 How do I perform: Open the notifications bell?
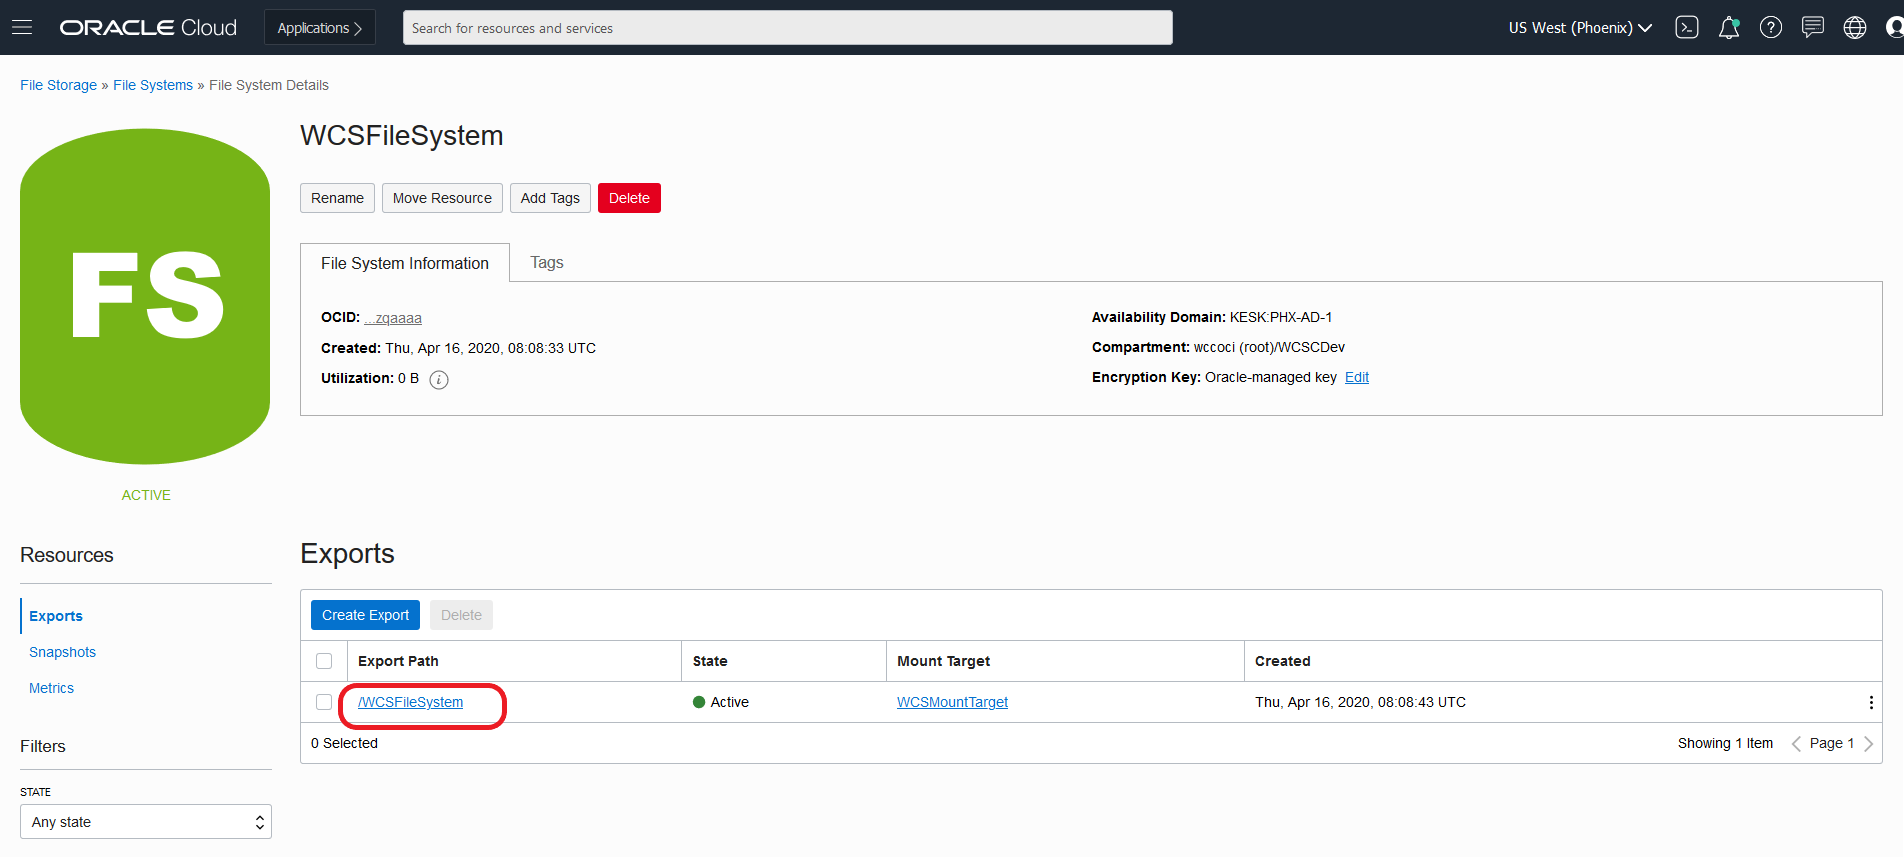[x=1729, y=28]
